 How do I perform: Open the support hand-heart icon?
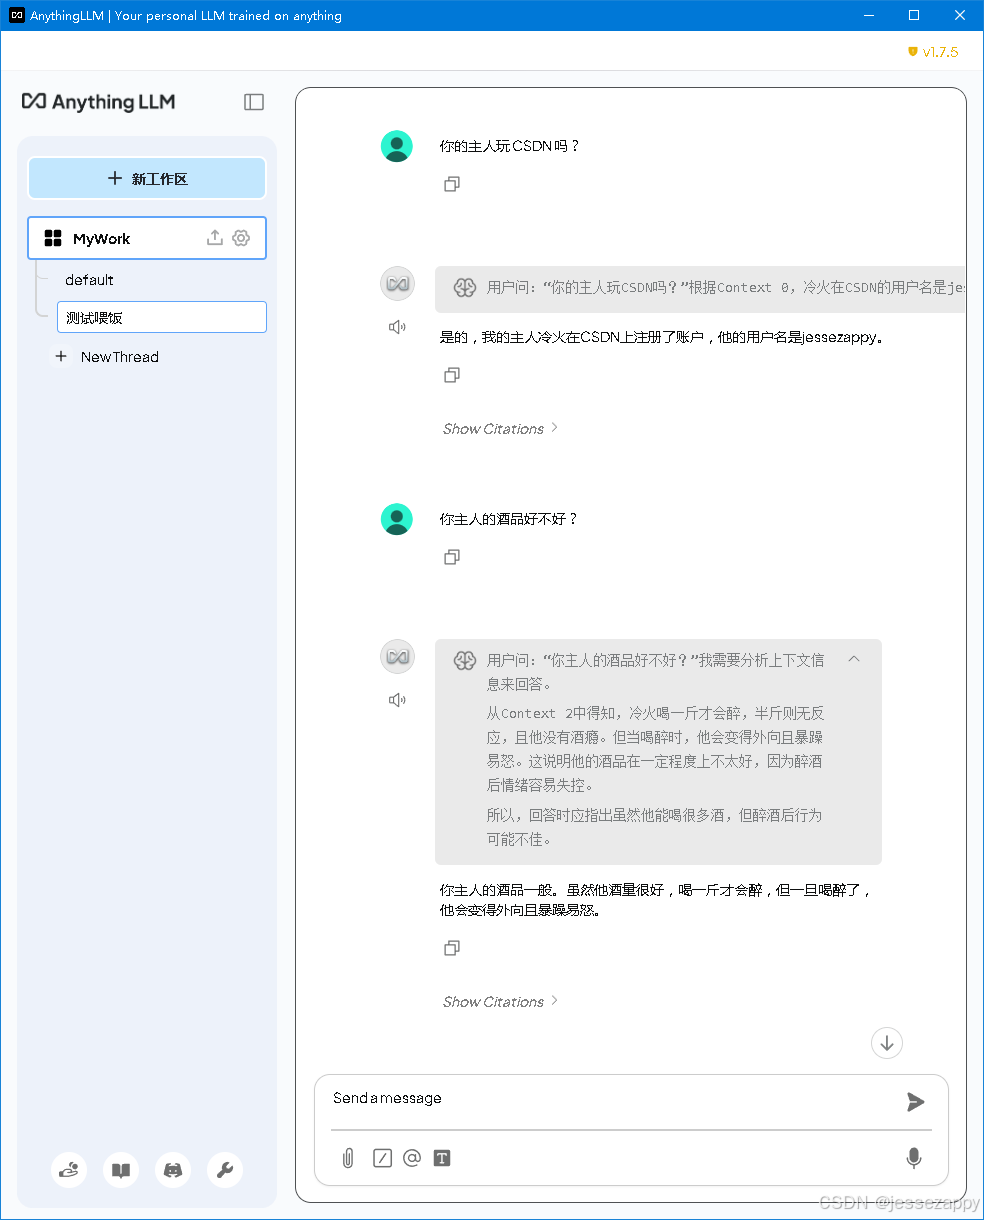pos(69,1170)
